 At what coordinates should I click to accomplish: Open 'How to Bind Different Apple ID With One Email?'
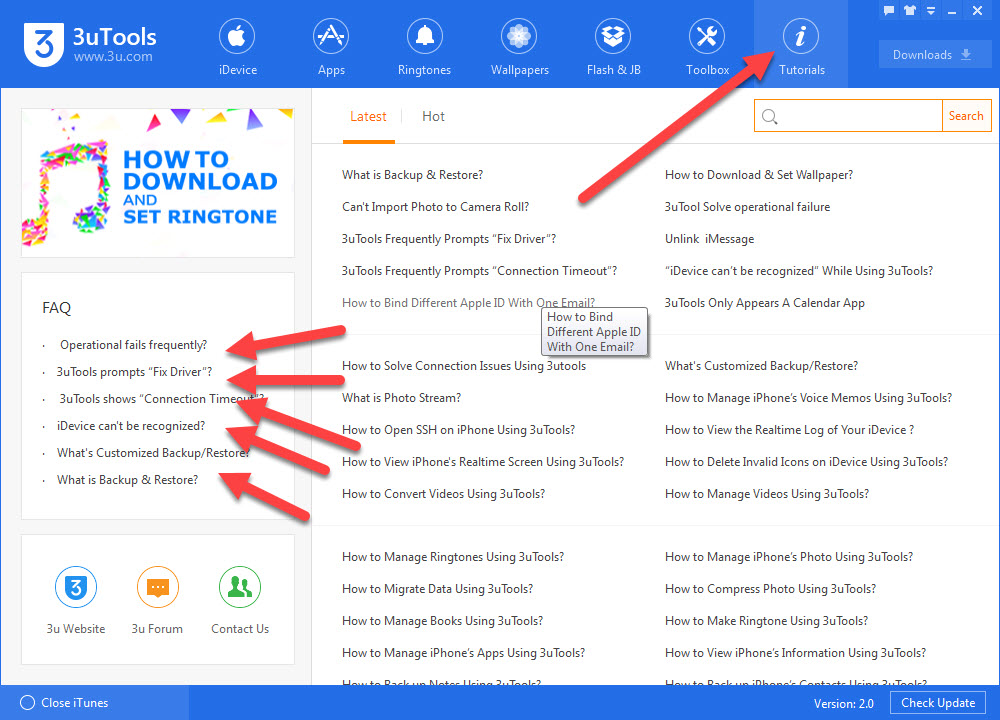[468, 303]
